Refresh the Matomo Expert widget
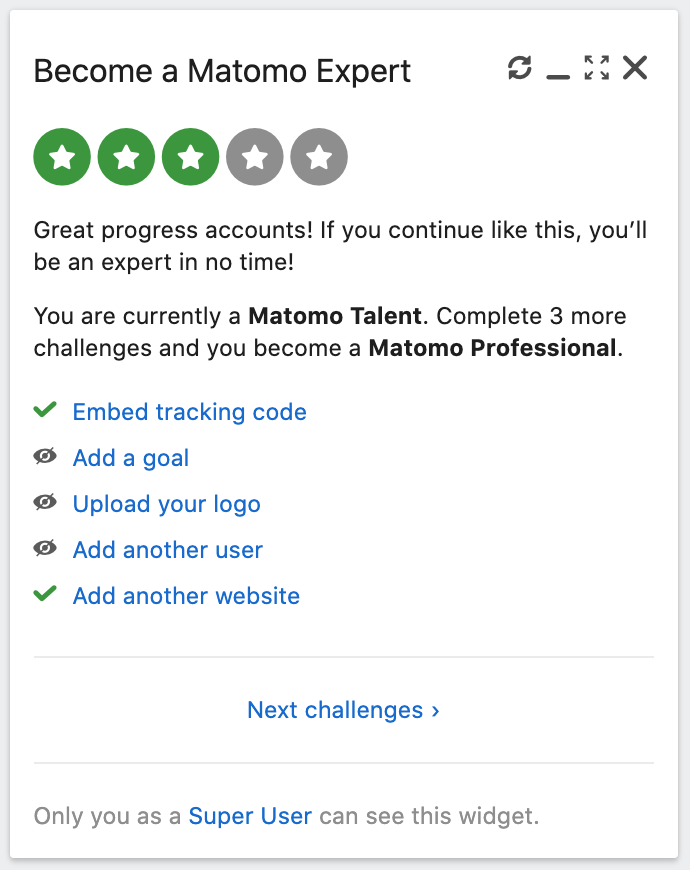This screenshot has height=870, width=690. point(519,69)
